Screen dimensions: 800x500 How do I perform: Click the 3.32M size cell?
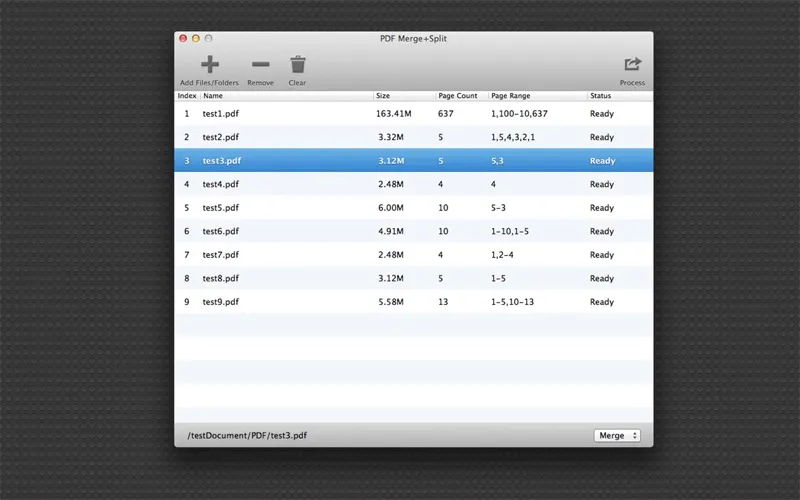[x=391, y=137]
